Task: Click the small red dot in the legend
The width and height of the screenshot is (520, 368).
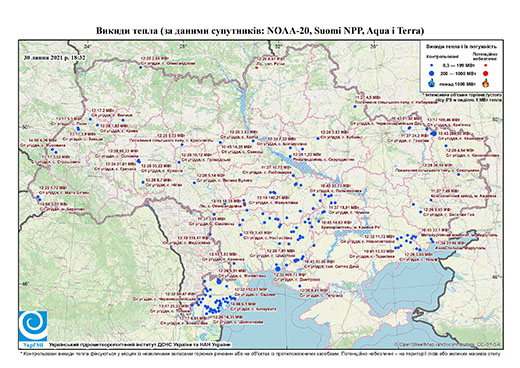Action: (485, 66)
